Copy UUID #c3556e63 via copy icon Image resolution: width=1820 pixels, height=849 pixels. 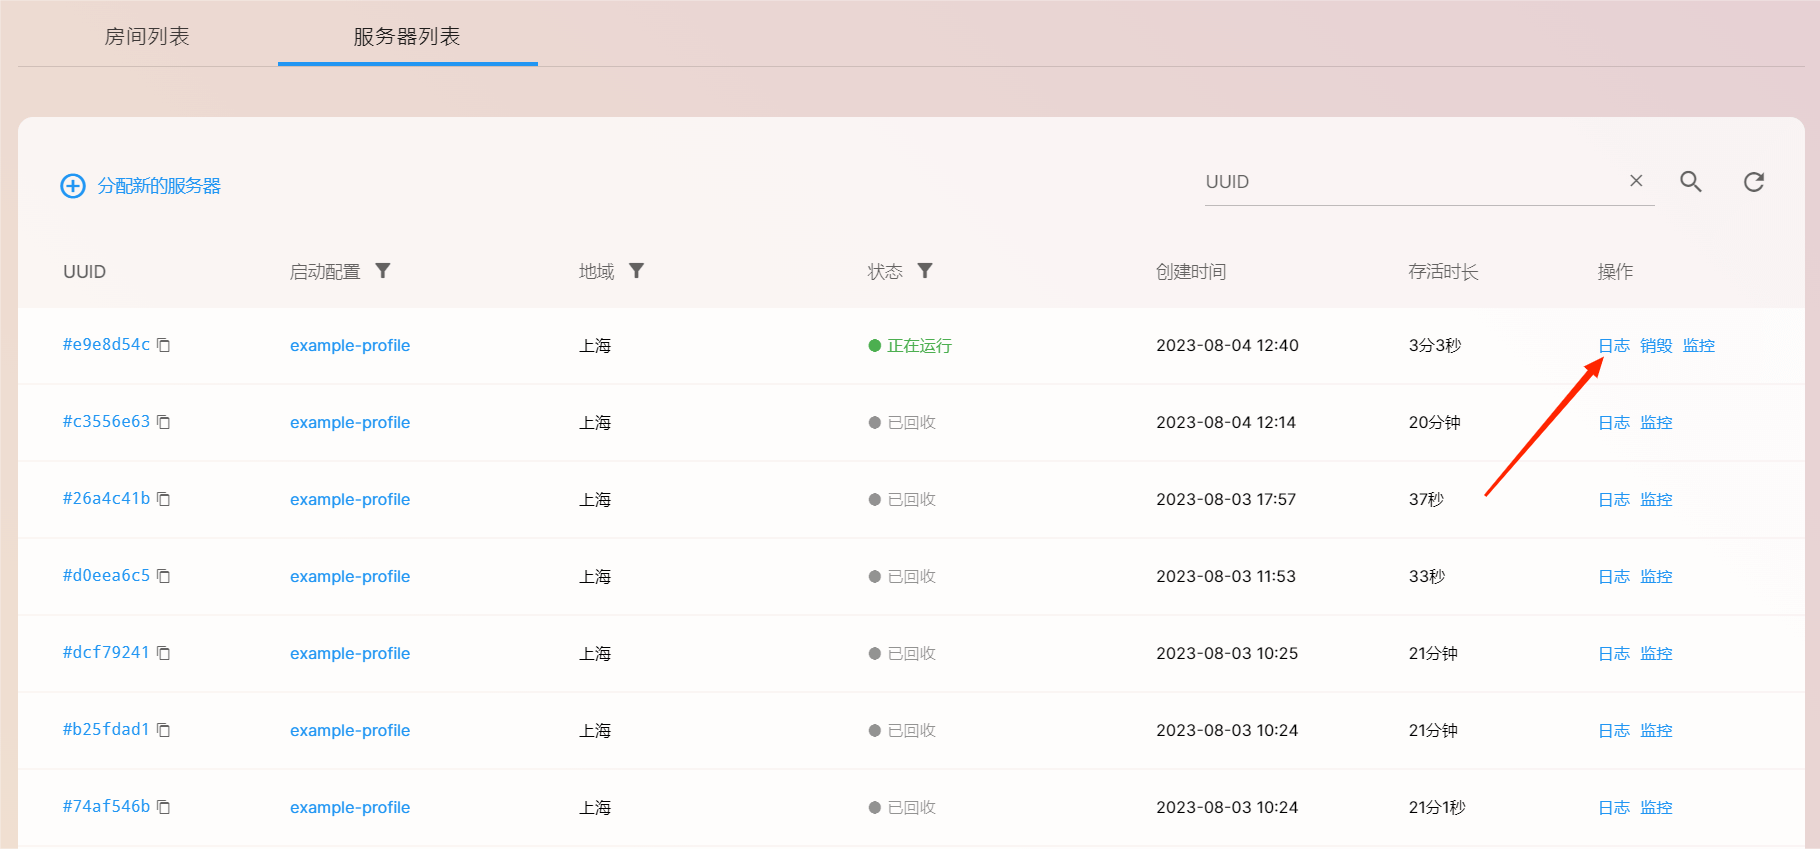(164, 422)
